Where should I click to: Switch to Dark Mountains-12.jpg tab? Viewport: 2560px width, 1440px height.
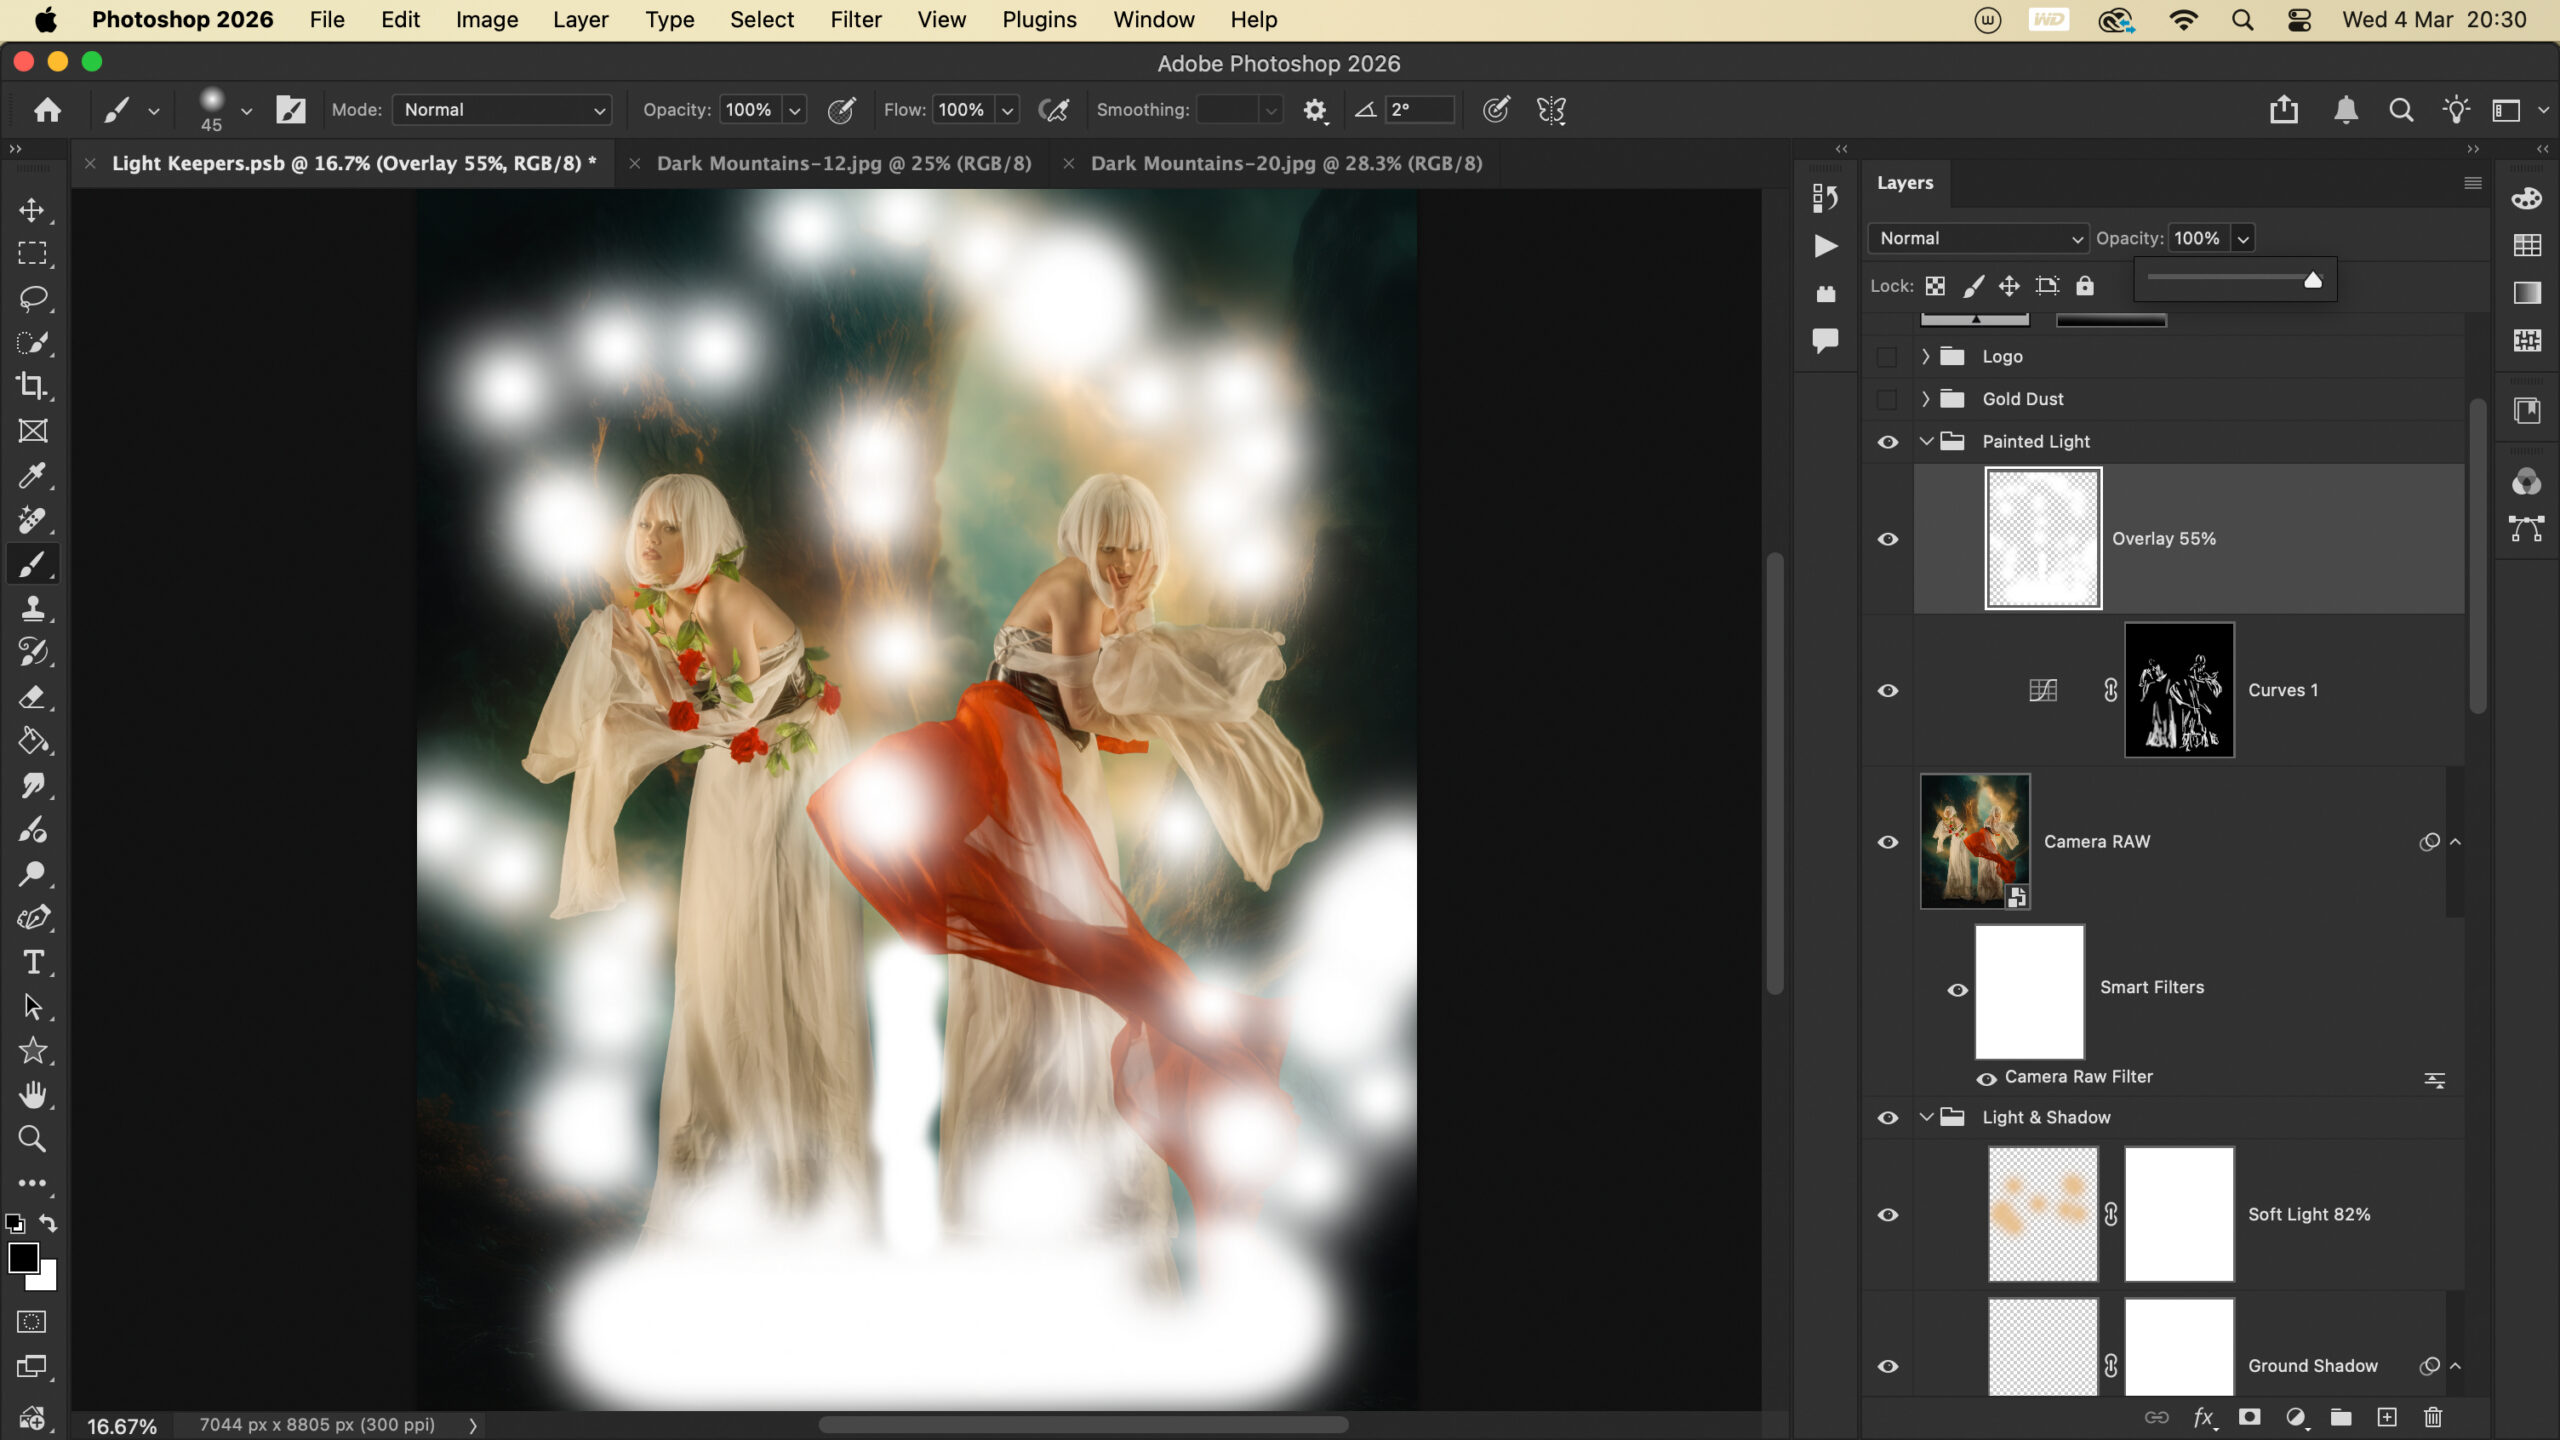(x=843, y=163)
